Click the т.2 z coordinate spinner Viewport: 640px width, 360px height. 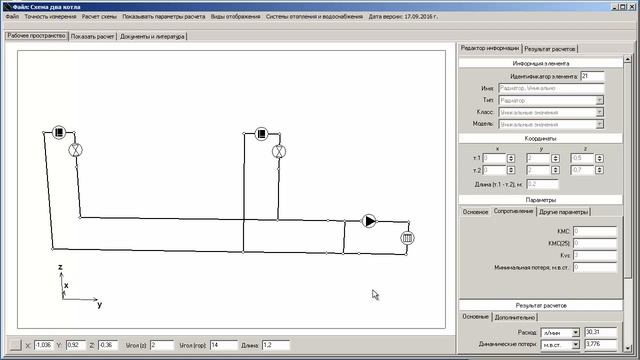pos(599,170)
